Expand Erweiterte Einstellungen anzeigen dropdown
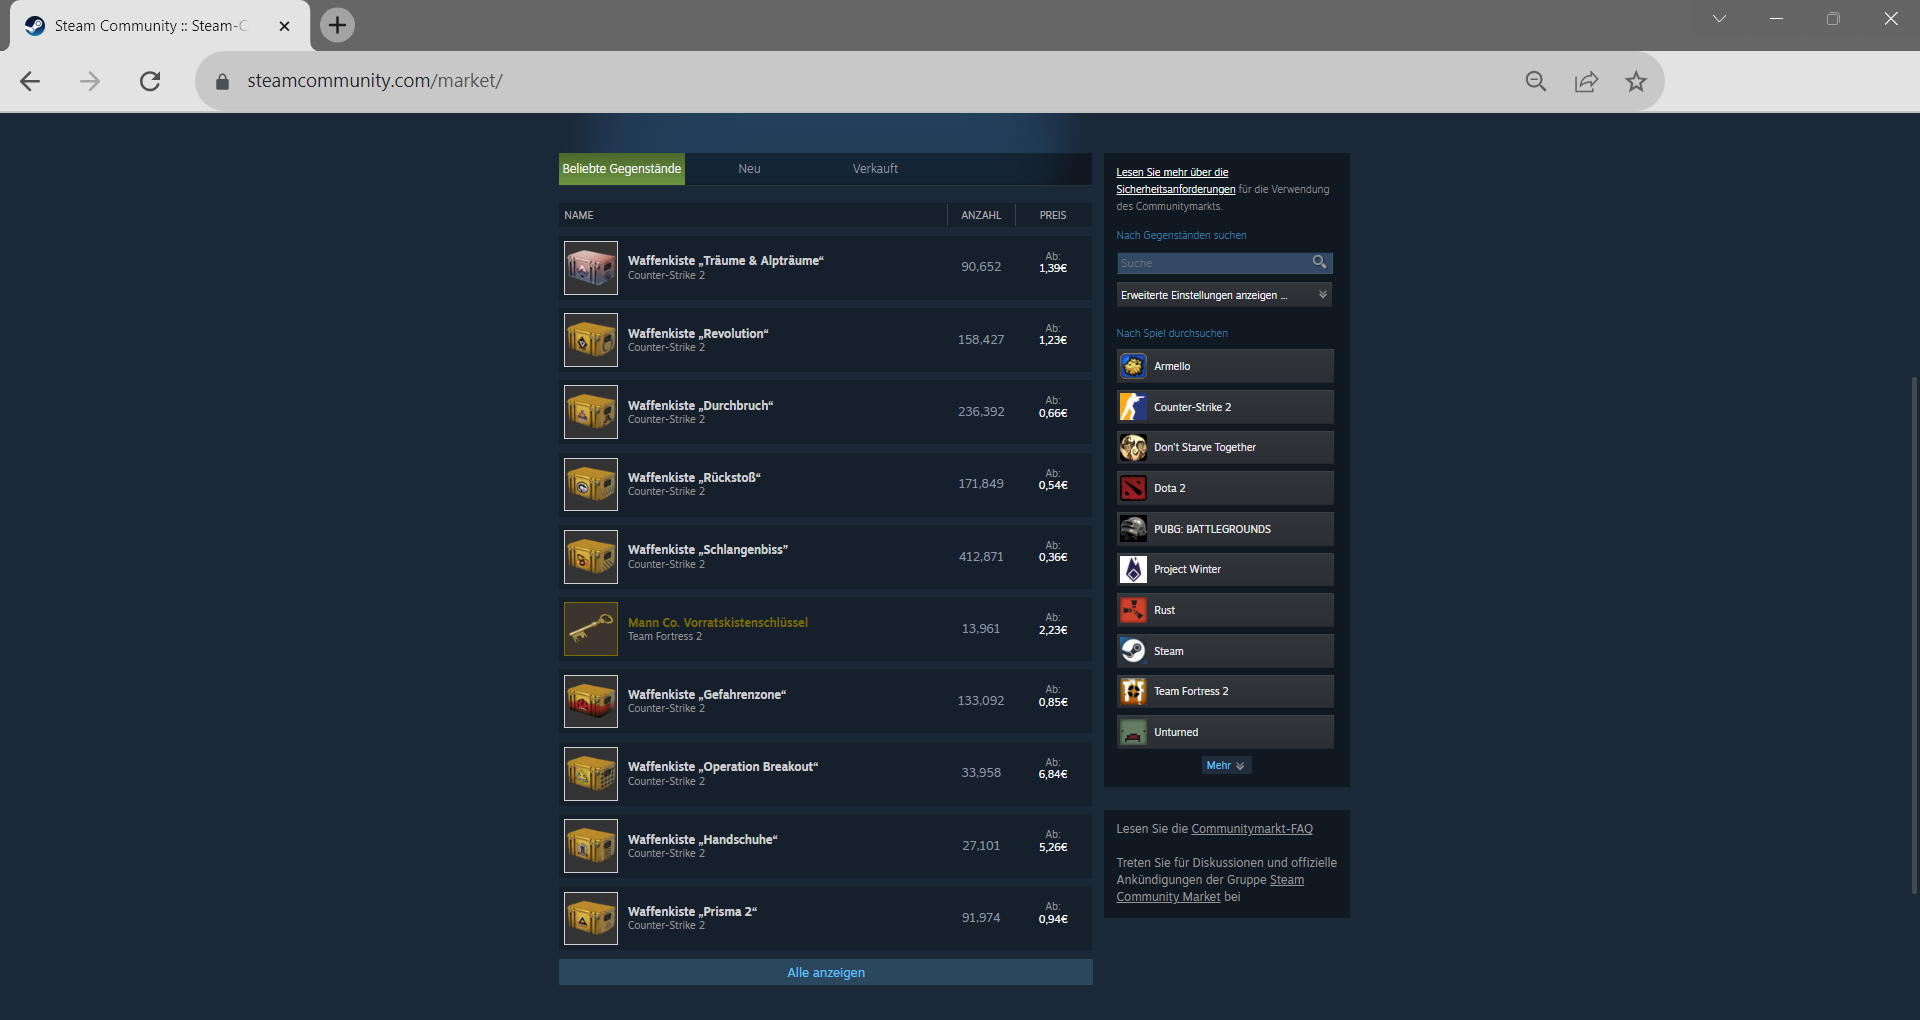 (1224, 295)
